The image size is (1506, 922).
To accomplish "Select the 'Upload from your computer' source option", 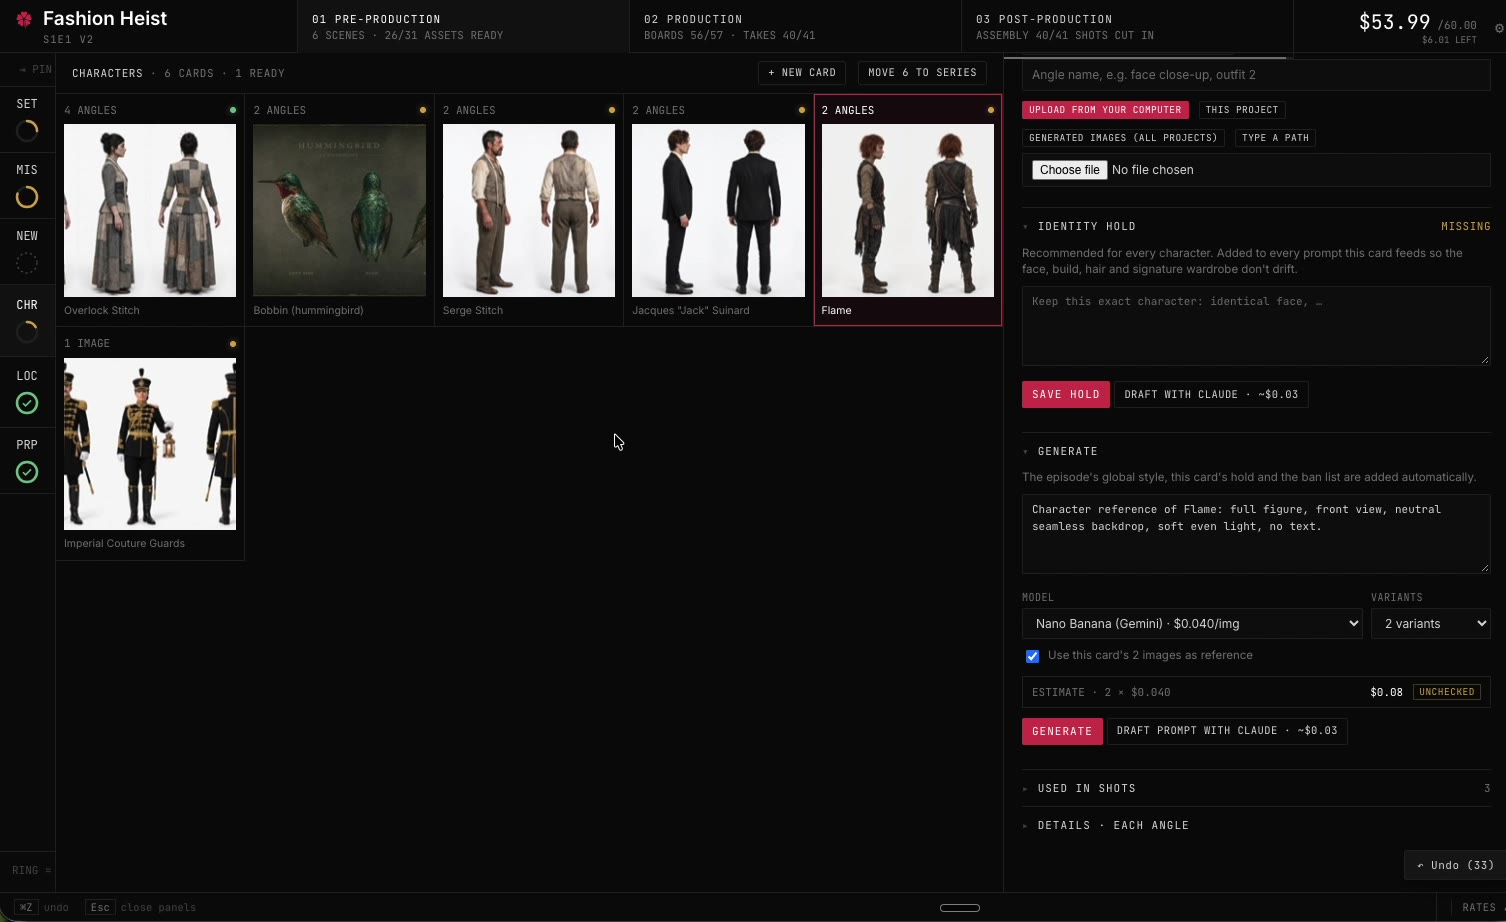I will [x=1105, y=110].
